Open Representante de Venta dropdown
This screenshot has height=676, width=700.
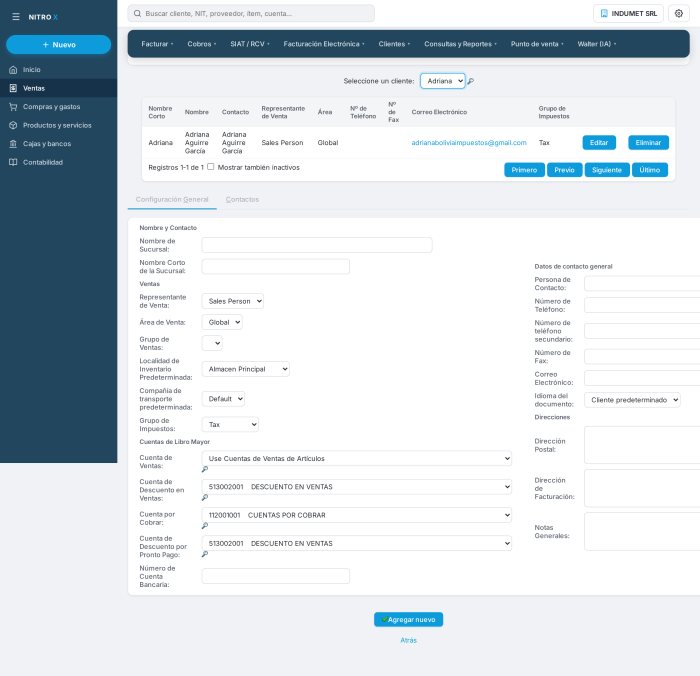click(x=233, y=301)
